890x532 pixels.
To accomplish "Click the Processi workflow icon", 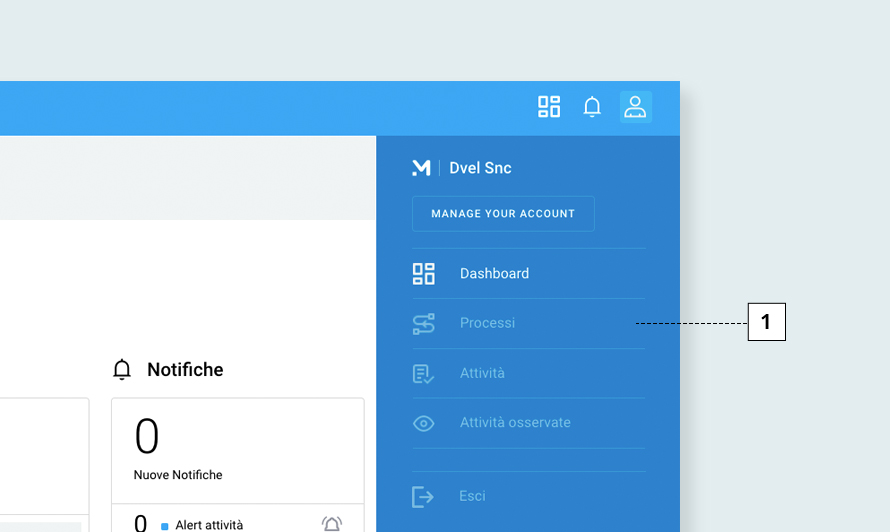I will [x=423, y=324].
